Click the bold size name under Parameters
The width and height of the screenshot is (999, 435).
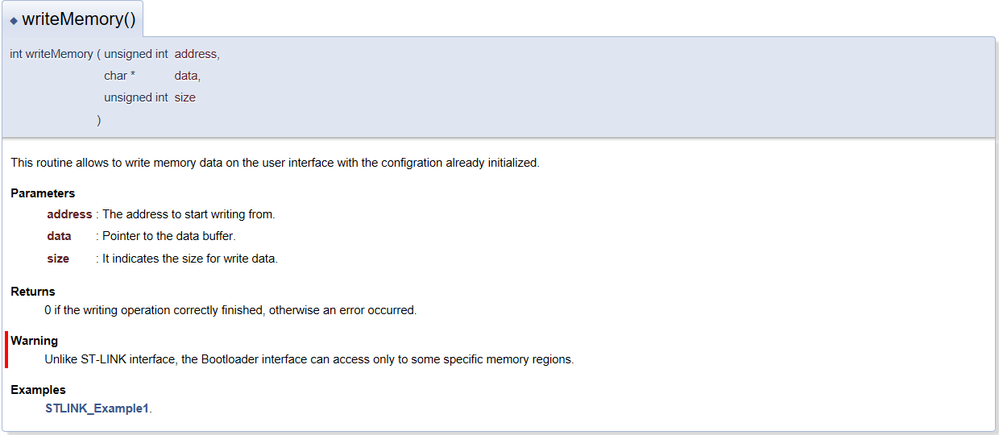(58, 258)
